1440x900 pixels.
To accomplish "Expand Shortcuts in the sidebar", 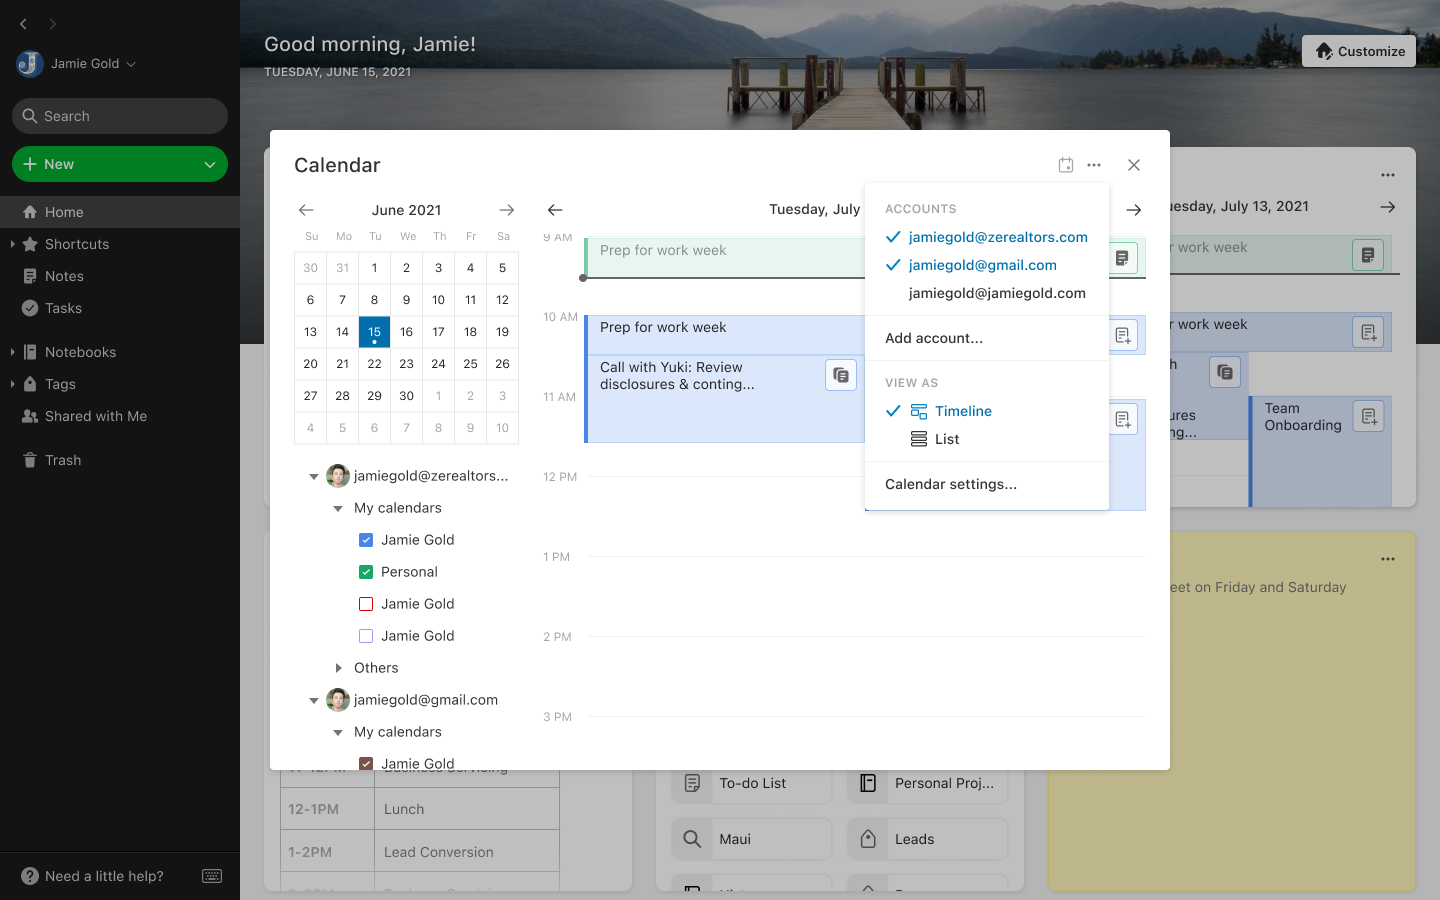I will [12, 244].
